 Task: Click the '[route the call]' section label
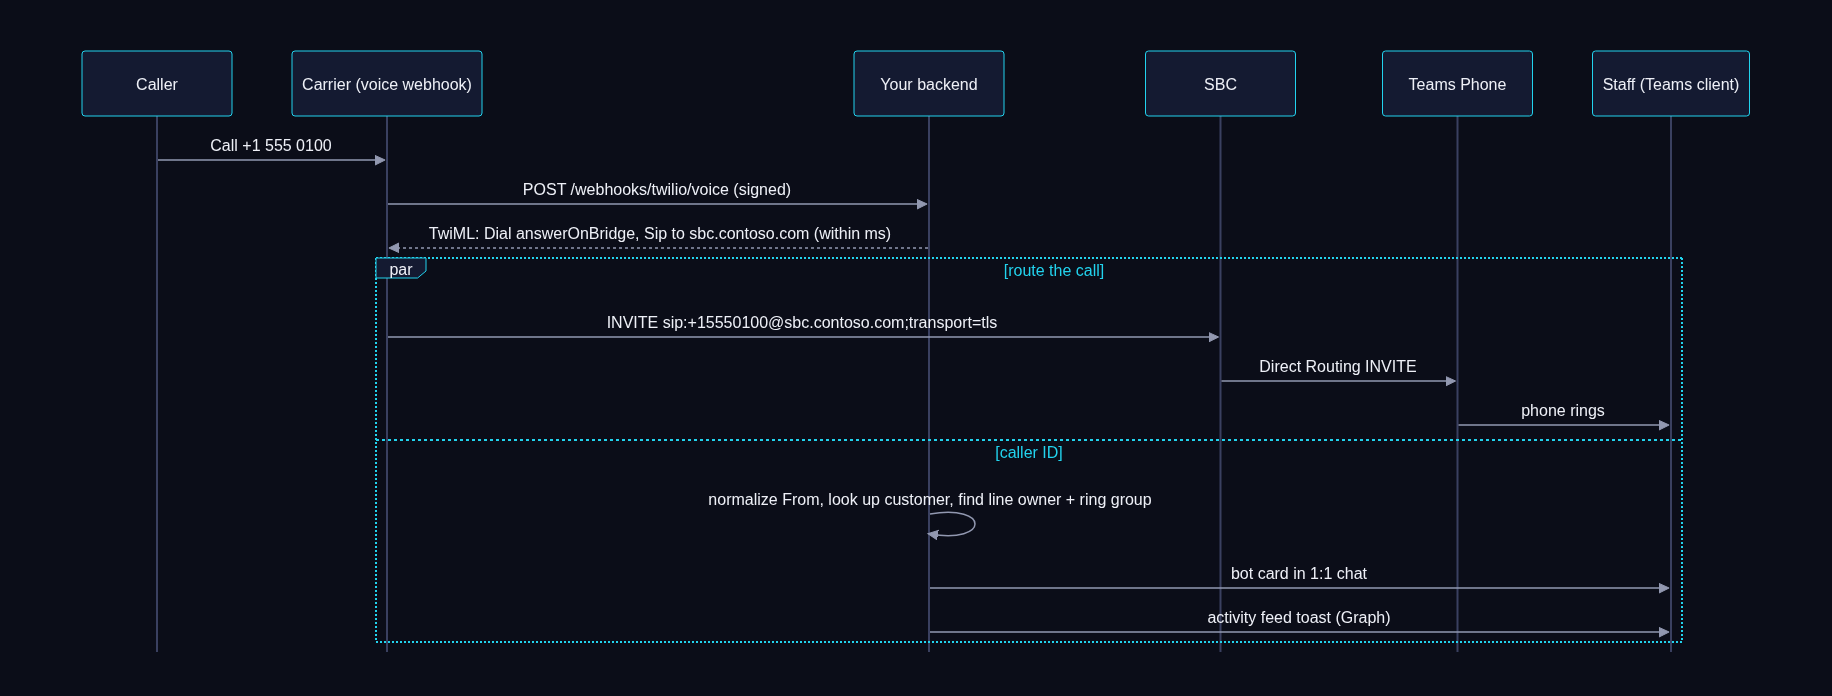tap(1054, 271)
